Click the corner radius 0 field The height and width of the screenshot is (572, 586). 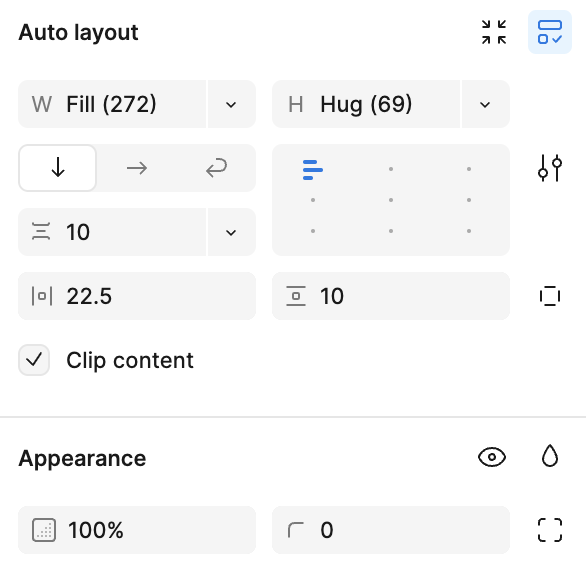391,530
